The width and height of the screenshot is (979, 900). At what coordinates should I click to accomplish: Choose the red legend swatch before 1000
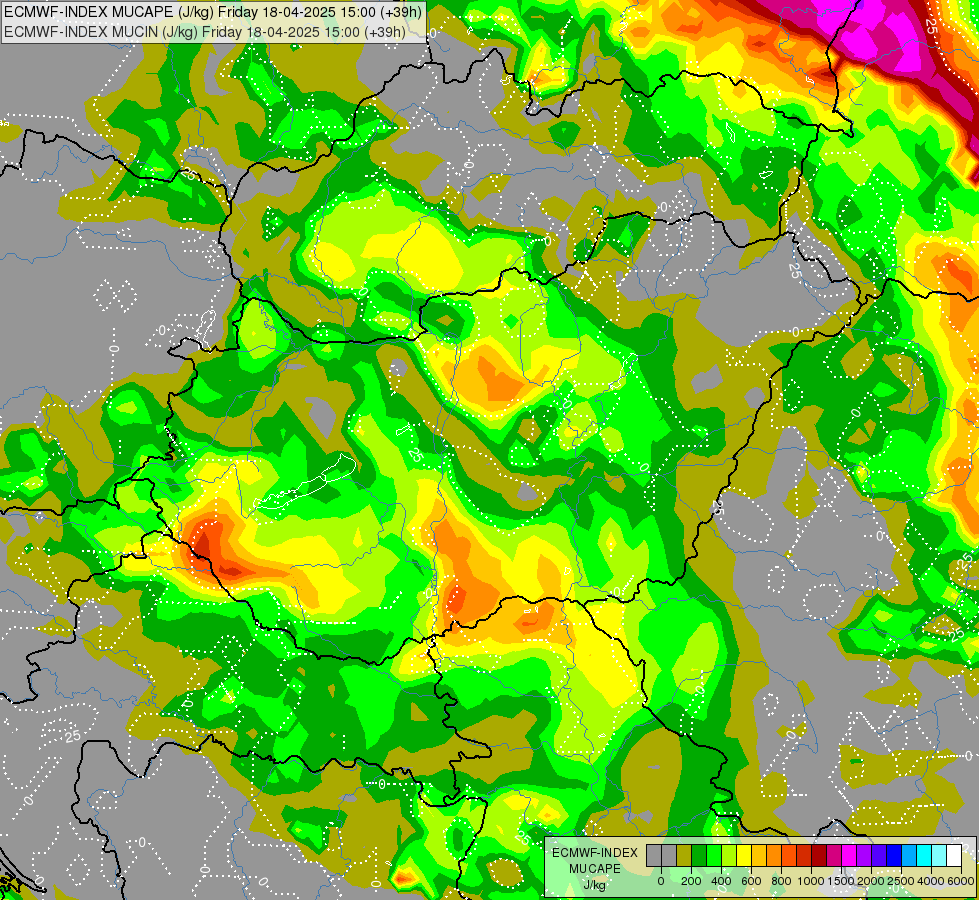click(x=804, y=856)
